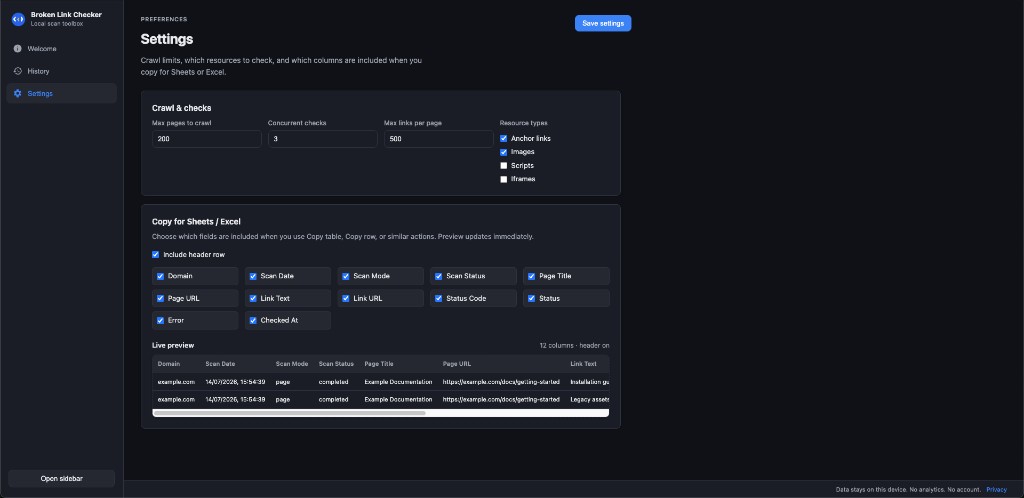Screen dimensions: 1024x498
Task: Click the Save settings button
Action: click(603, 23)
